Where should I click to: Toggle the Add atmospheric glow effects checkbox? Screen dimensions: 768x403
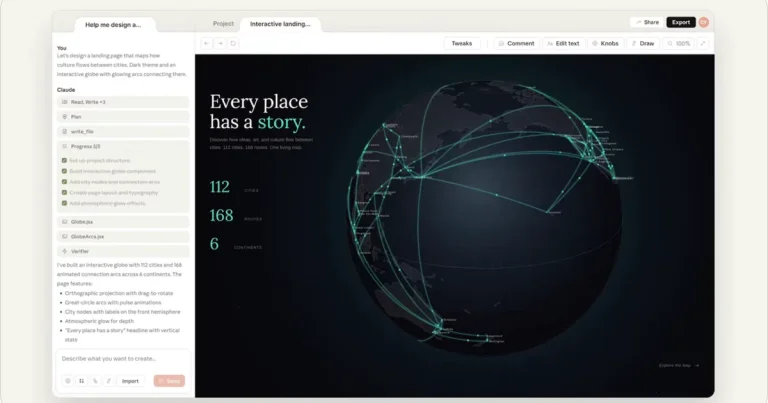(x=64, y=203)
